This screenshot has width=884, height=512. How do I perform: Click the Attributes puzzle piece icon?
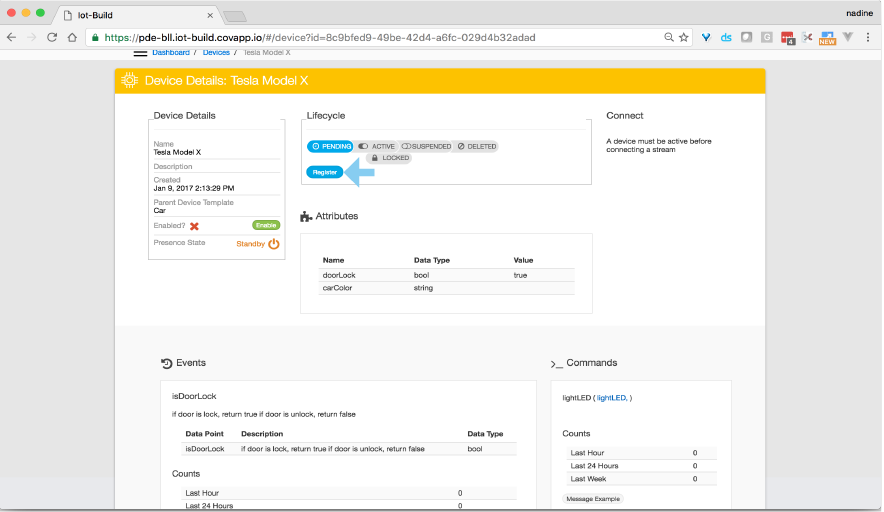[306, 216]
